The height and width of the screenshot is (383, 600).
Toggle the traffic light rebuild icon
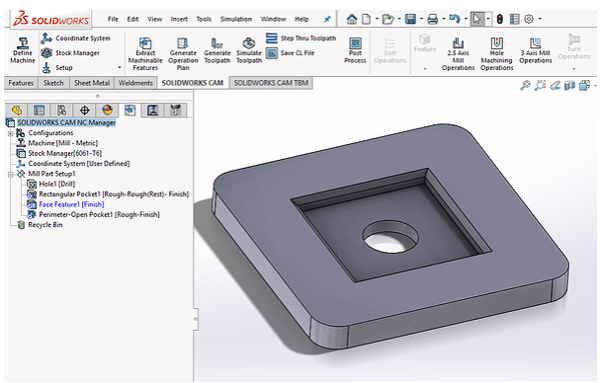coord(499,19)
